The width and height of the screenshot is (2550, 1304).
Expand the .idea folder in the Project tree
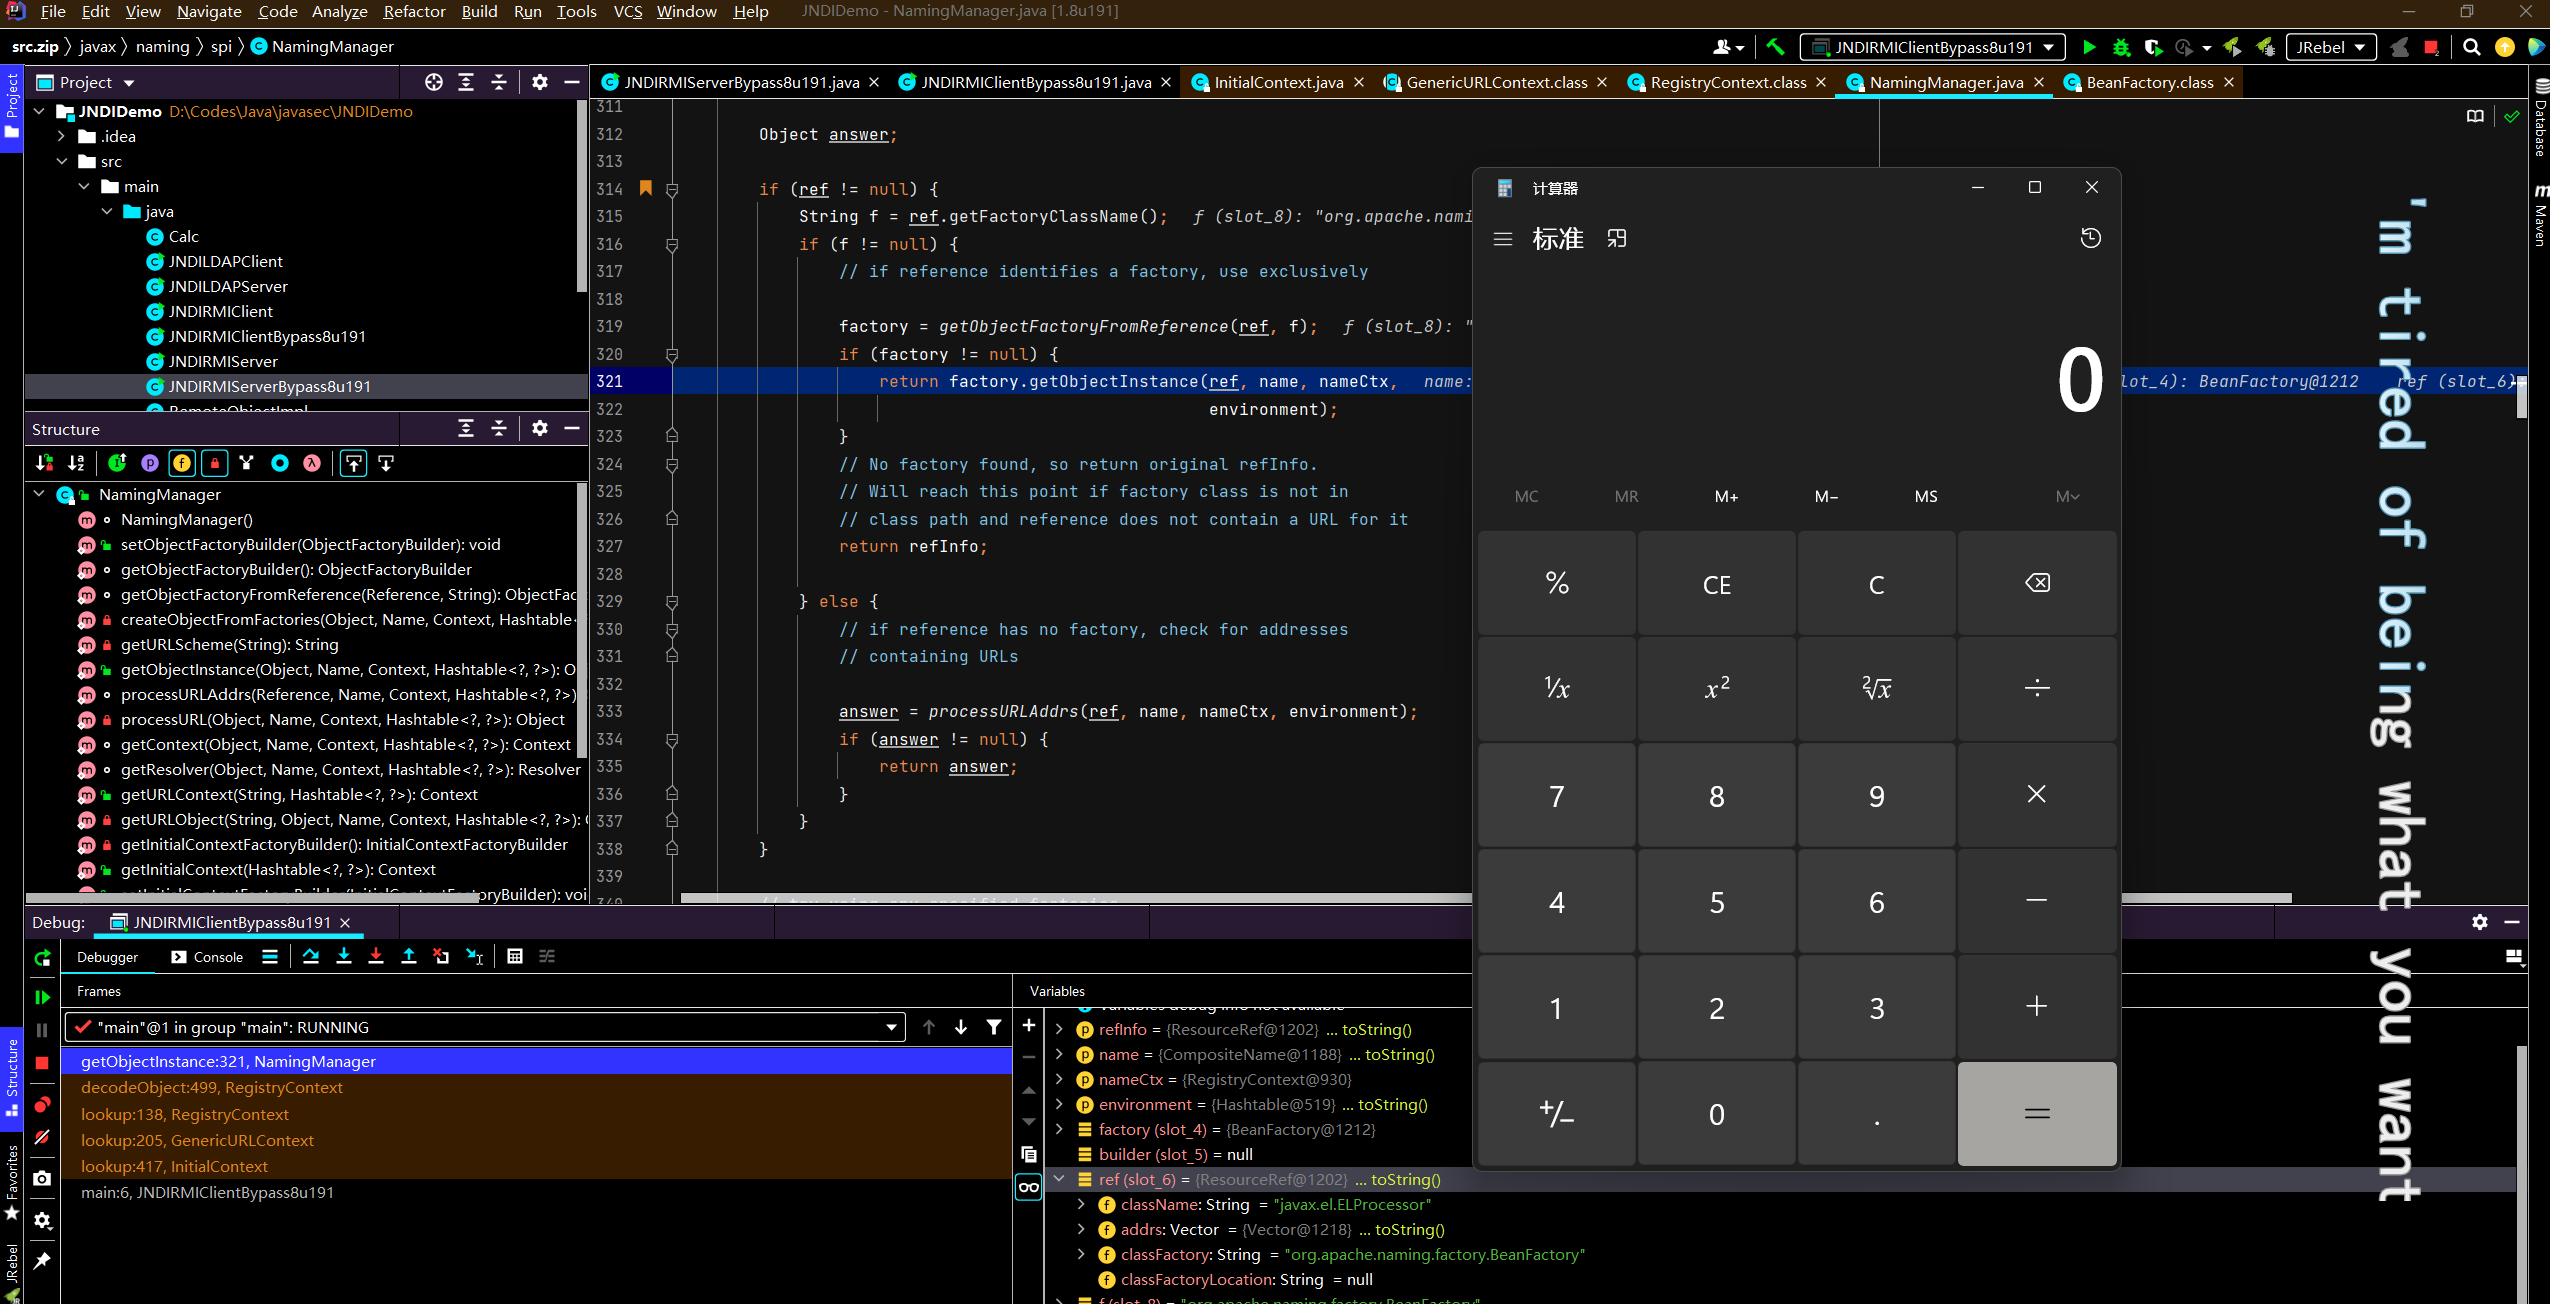point(61,136)
